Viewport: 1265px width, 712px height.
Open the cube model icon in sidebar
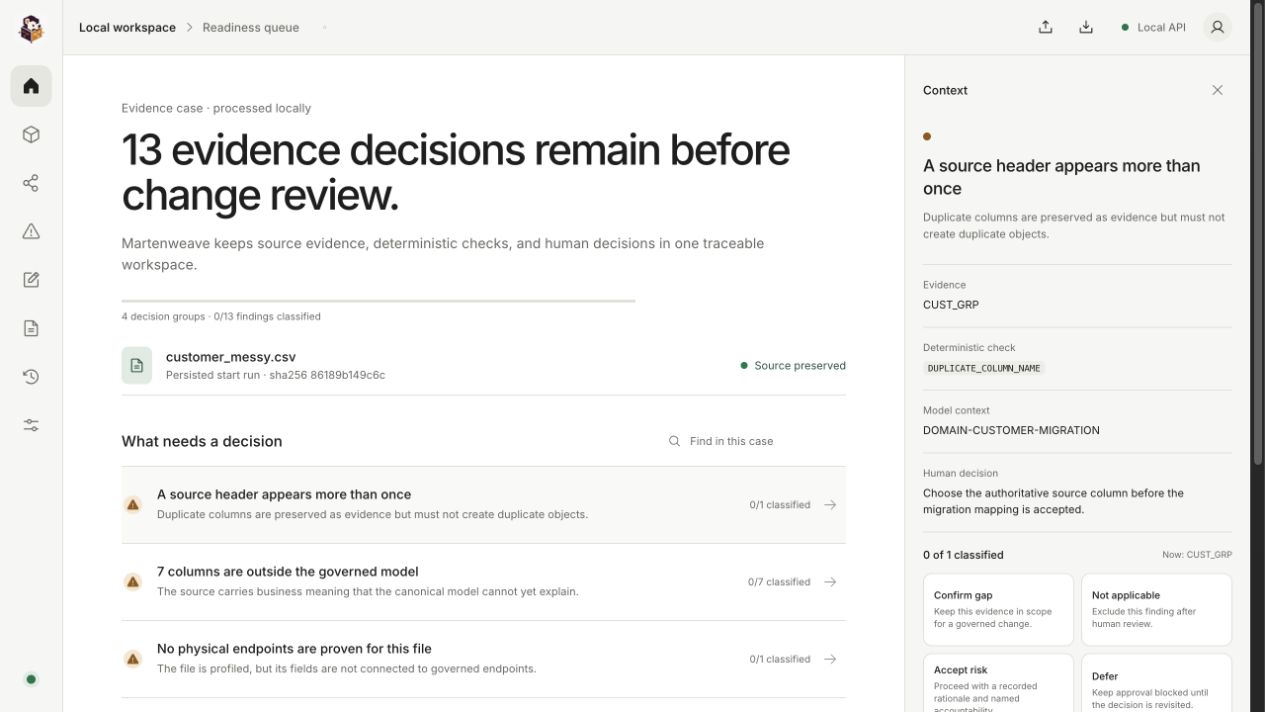point(31,135)
